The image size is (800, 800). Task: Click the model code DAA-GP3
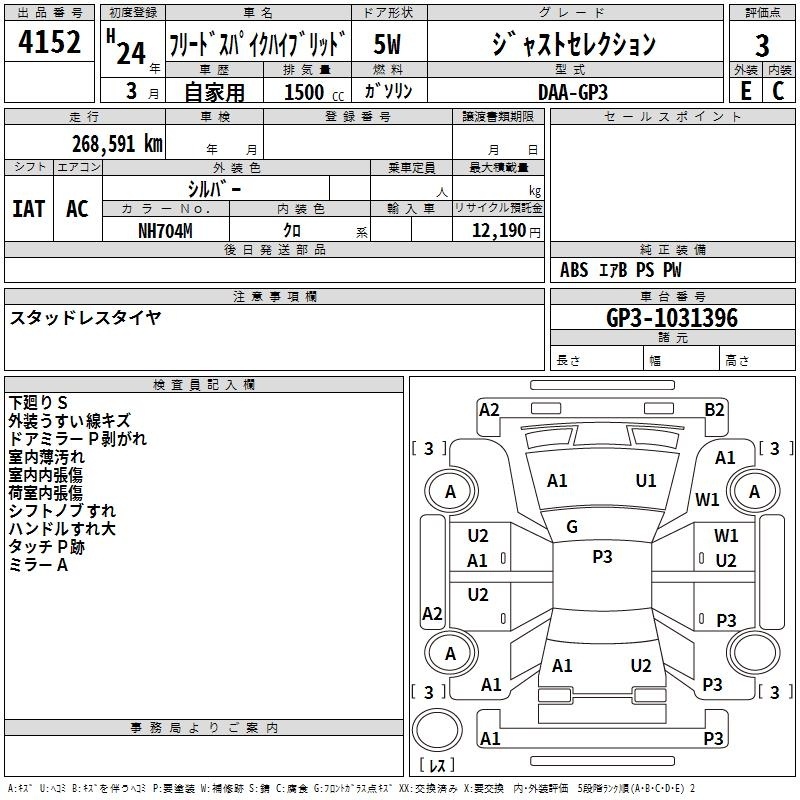[x=572, y=91]
